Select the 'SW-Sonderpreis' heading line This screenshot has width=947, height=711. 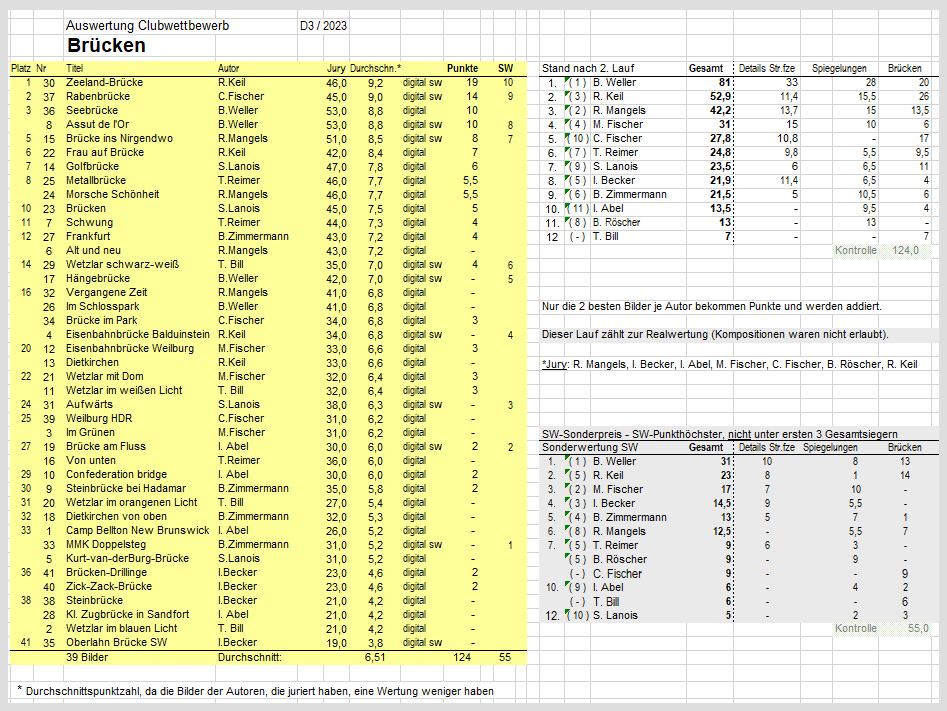pos(719,434)
